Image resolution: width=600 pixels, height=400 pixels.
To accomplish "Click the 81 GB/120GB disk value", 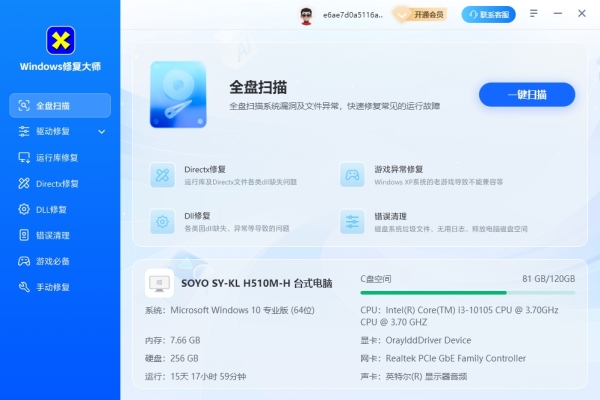I will click(x=549, y=279).
